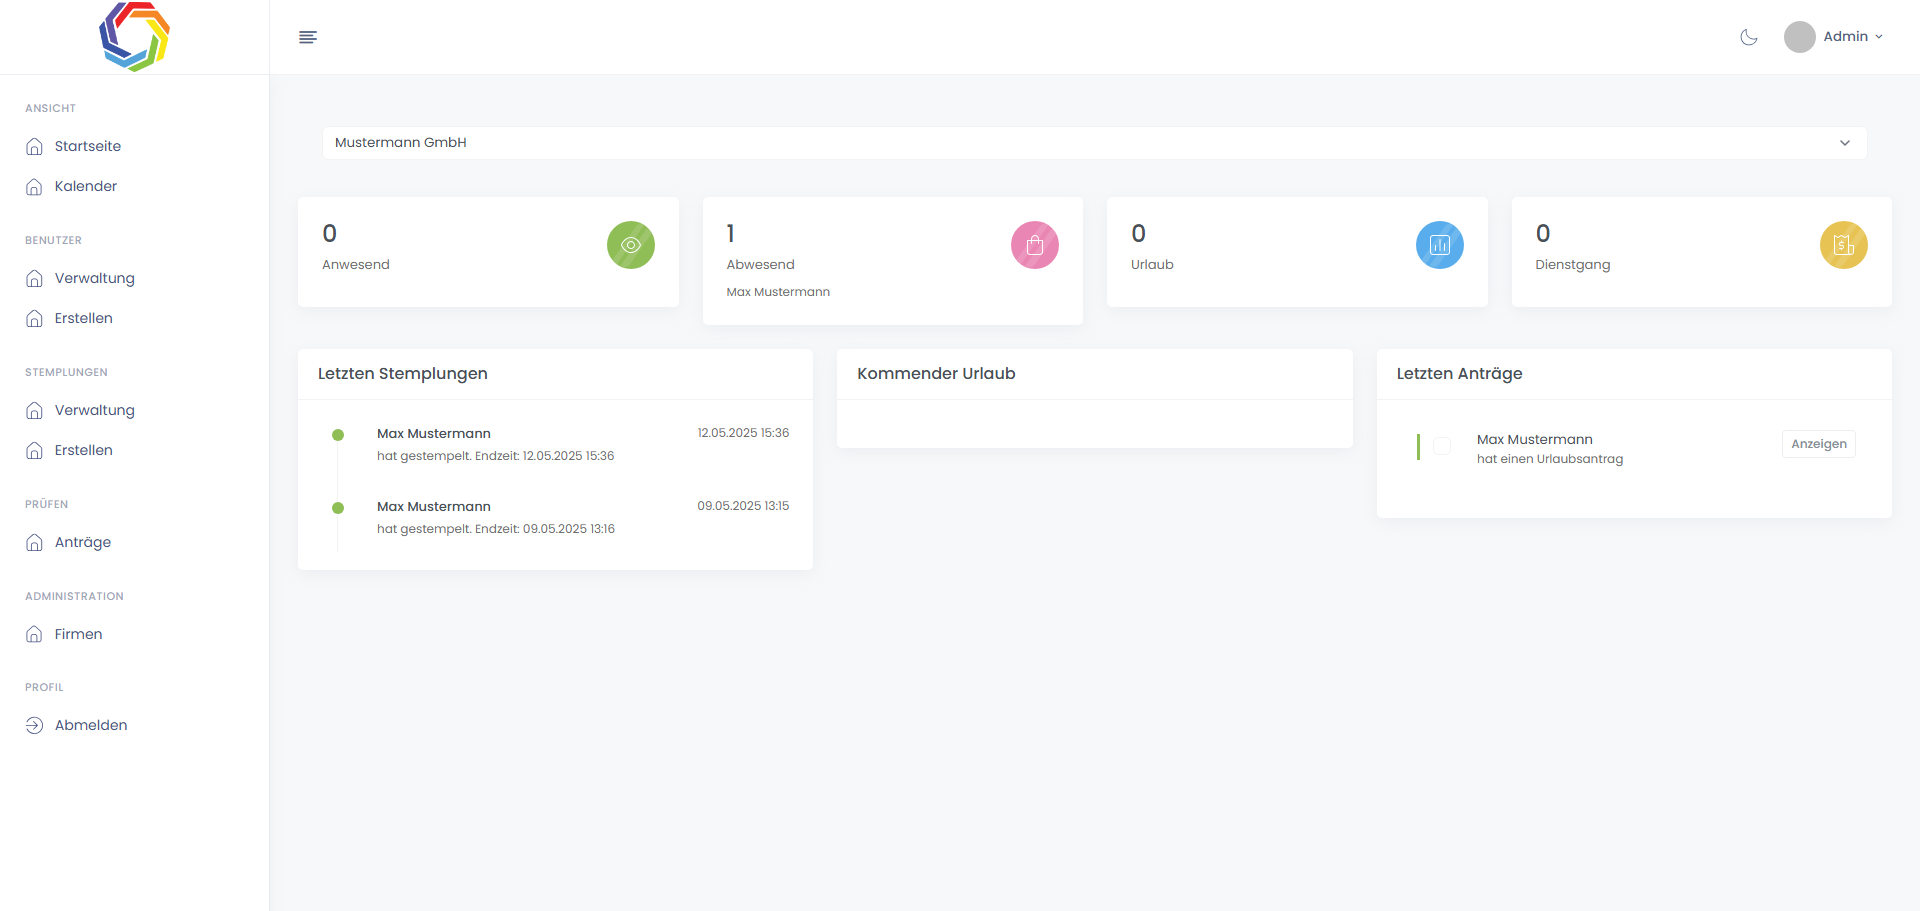
Task: Click the Firmen sidebar icon
Action: point(34,634)
